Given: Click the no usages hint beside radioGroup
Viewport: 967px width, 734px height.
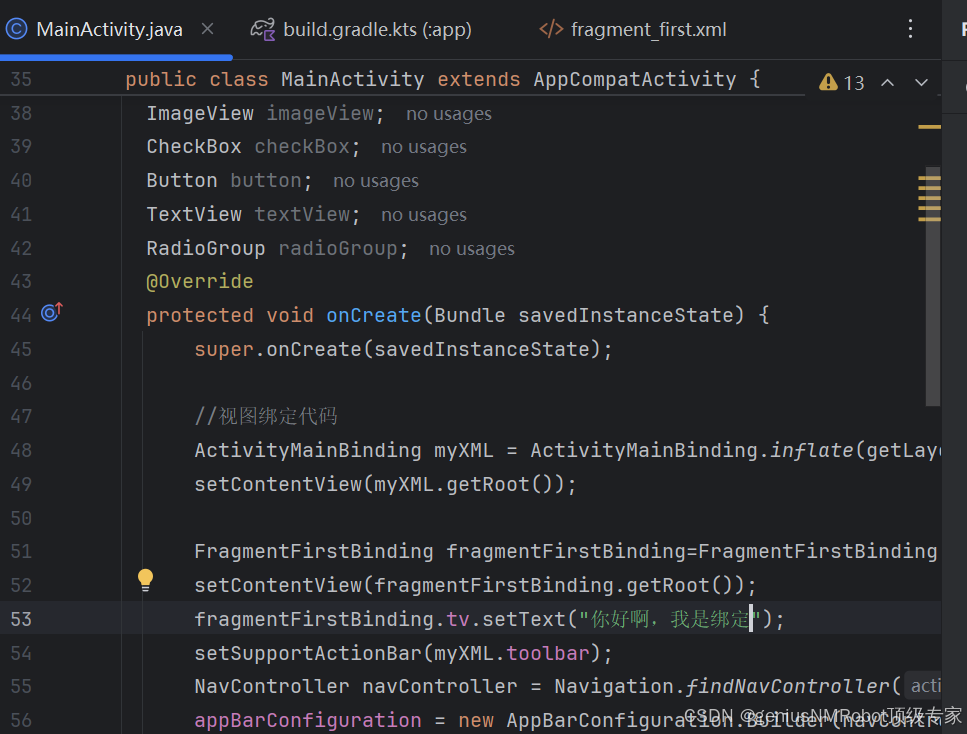Looking at the screenshot, I should pos(471,247).
